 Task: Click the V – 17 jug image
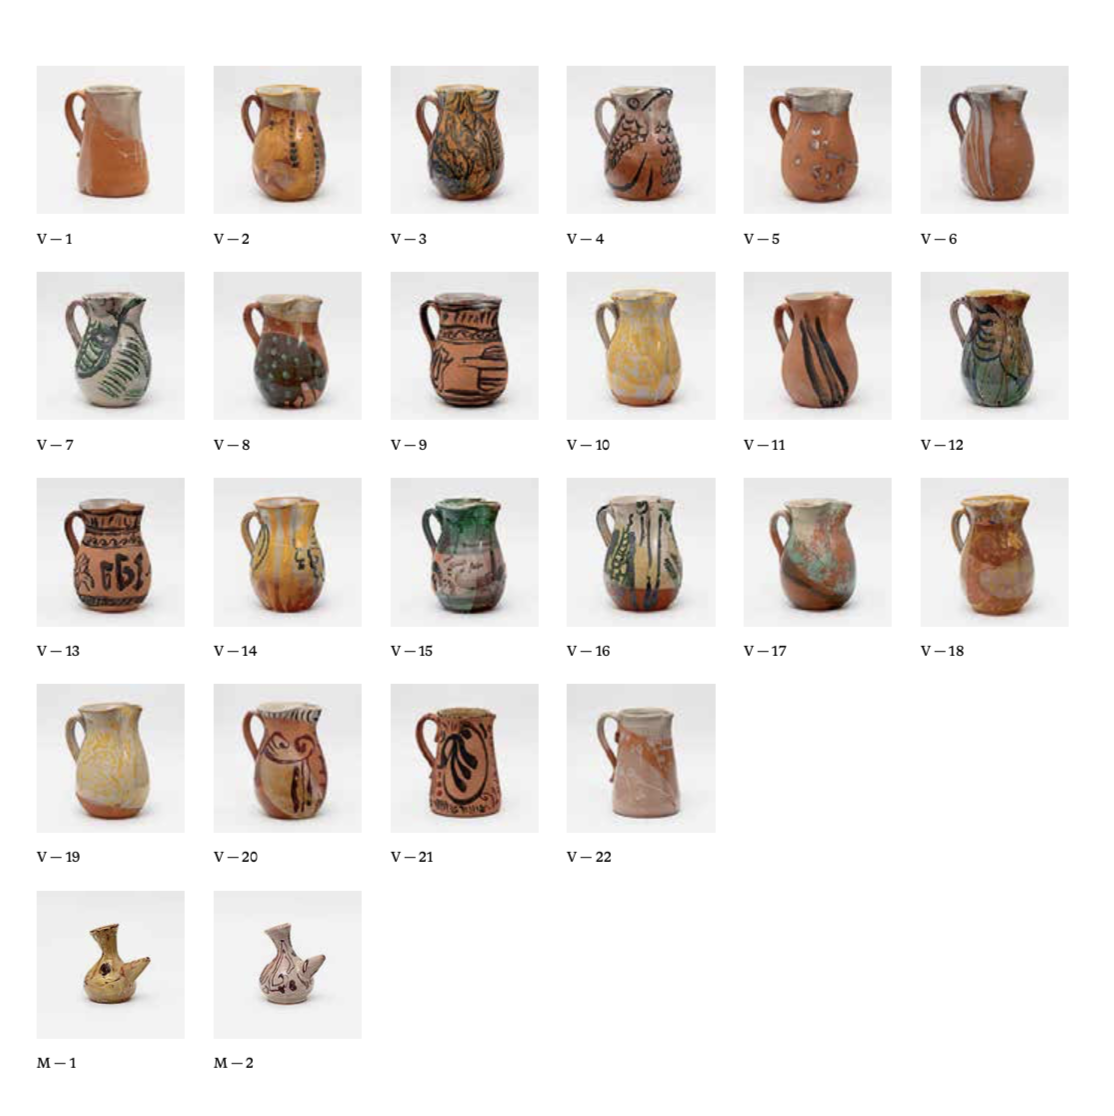(x=817, y=552)
